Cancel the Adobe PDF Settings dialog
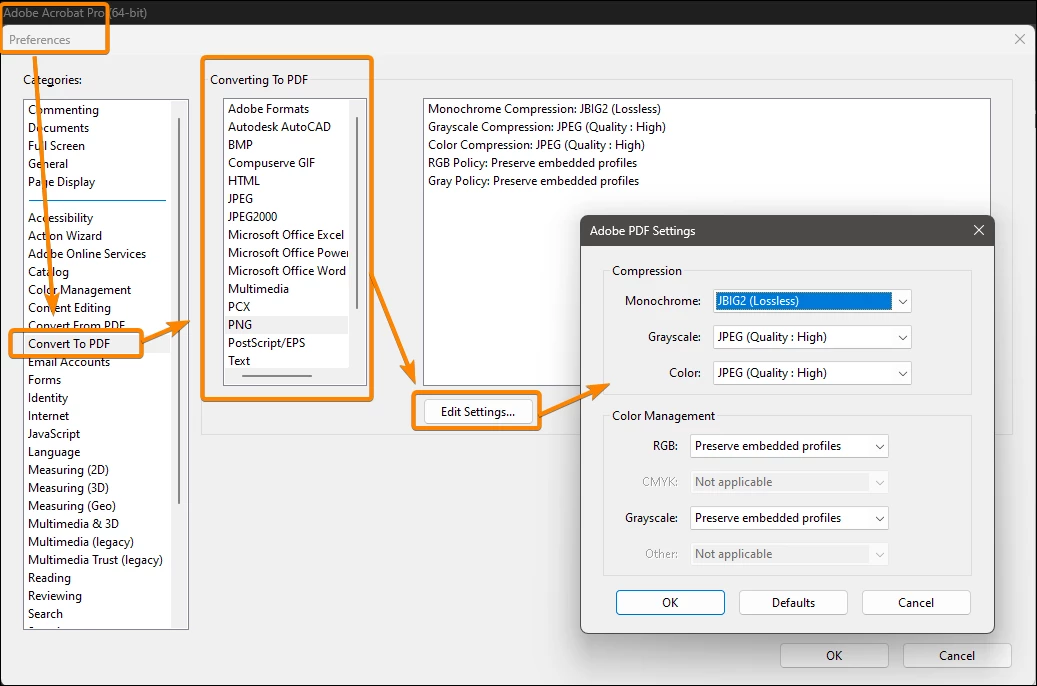The width and height of the screenshot is (1037, 686). [x=916, y=603]
